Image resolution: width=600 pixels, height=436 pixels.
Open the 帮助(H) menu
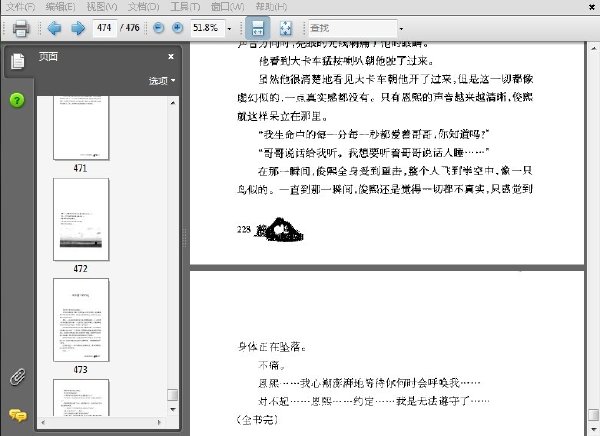(x=271, y=7)
